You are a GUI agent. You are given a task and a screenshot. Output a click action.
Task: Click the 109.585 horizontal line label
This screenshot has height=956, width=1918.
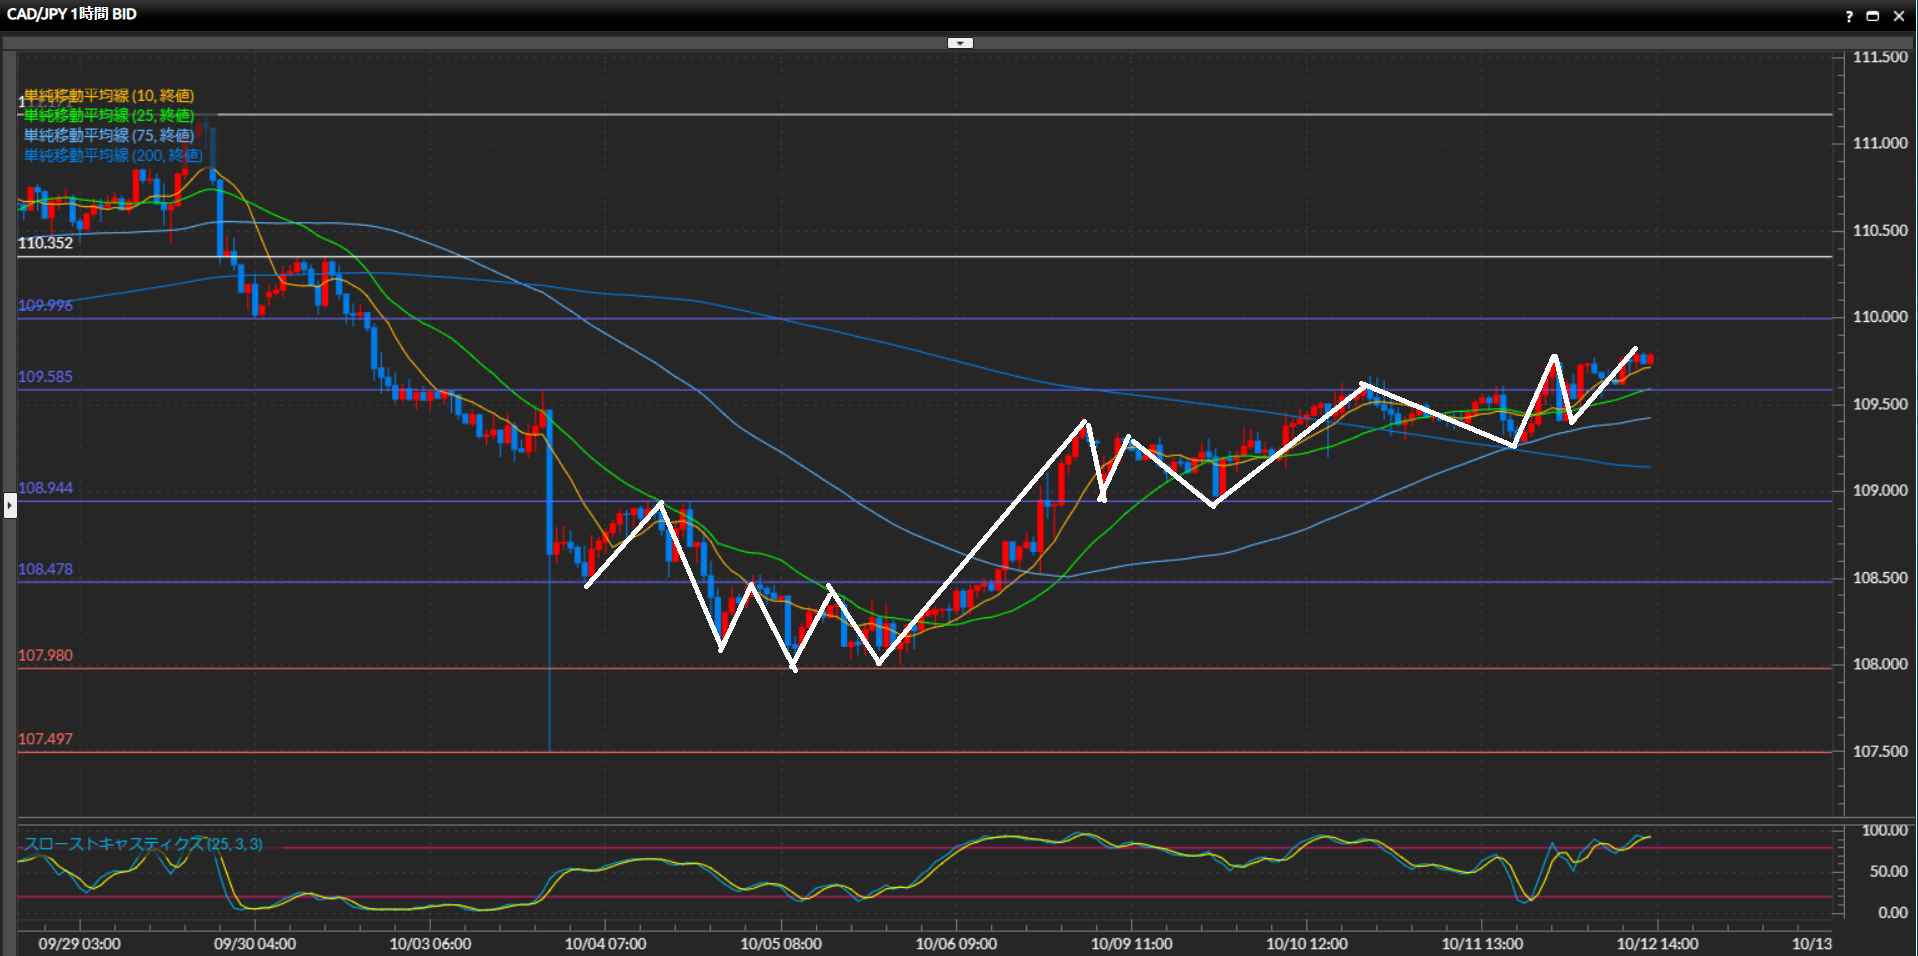(46, 377)
